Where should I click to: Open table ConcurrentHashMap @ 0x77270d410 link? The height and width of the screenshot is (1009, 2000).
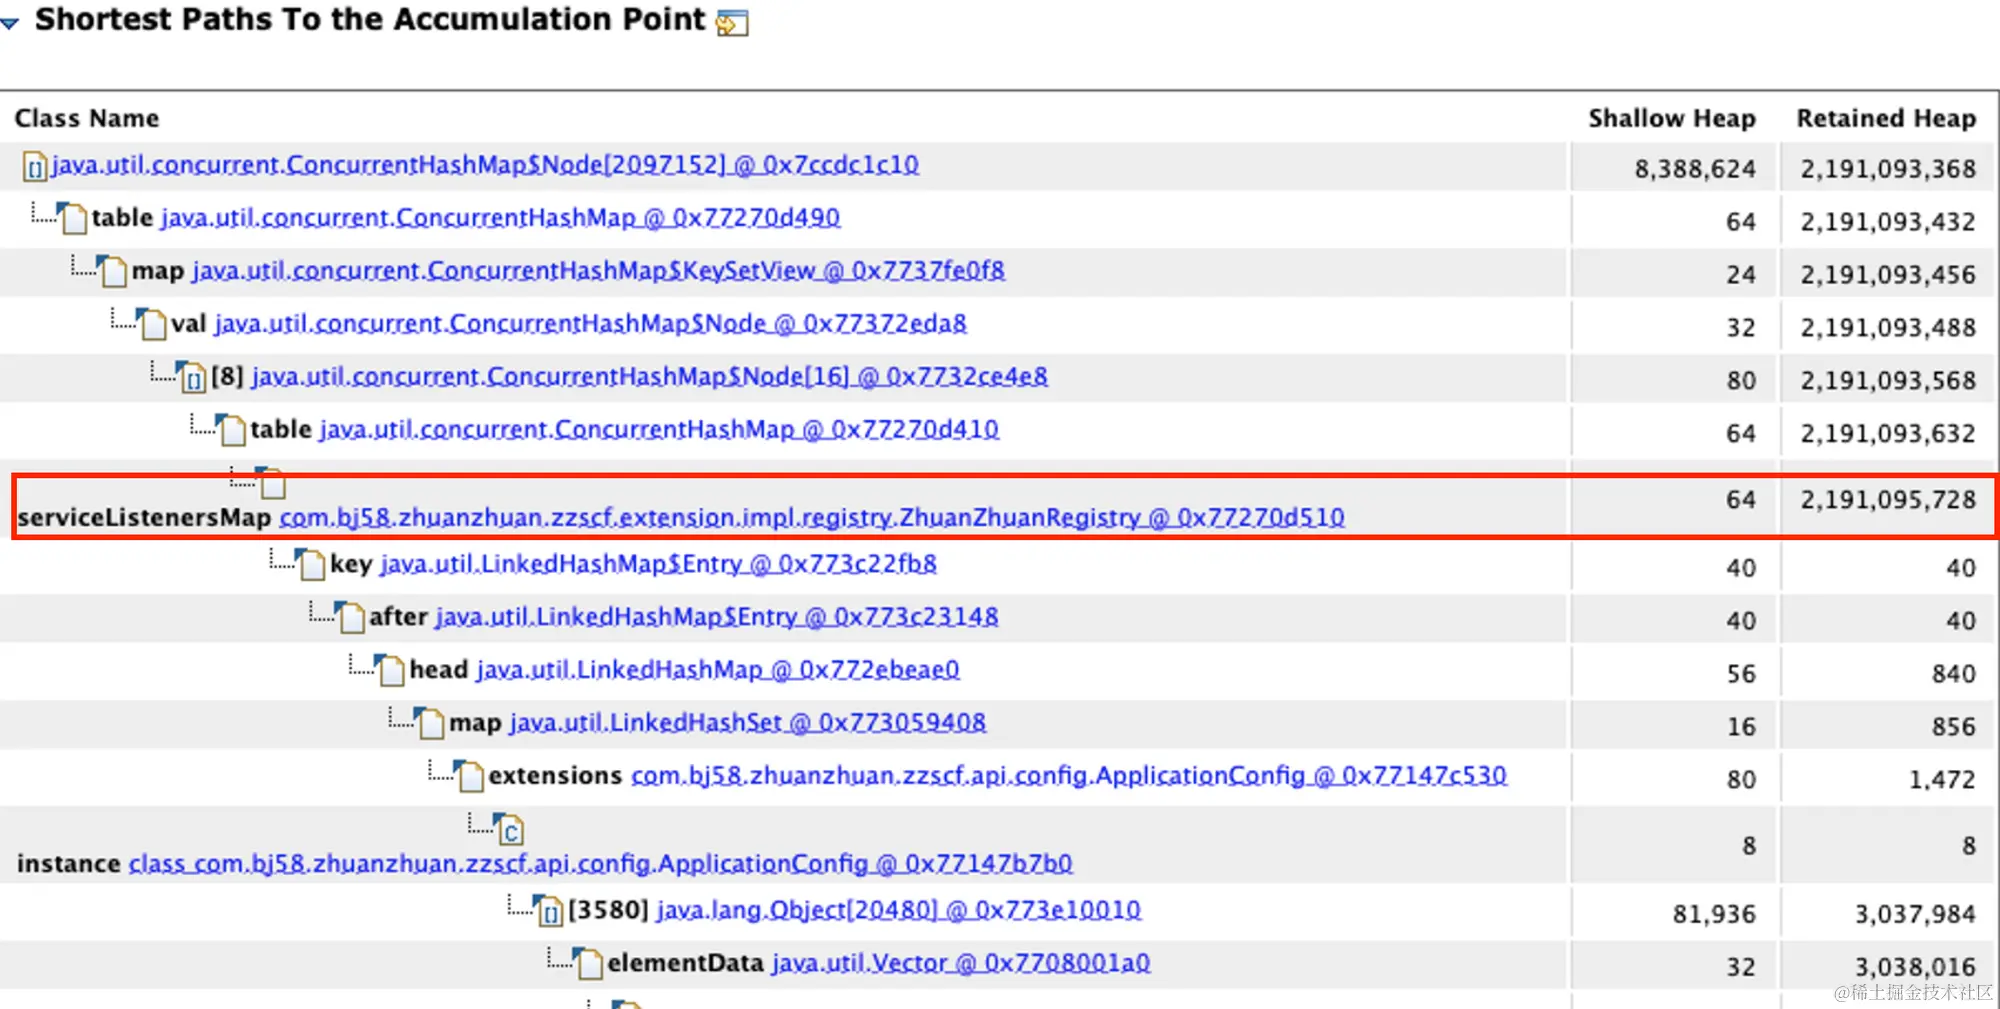[x=658, y=430]
